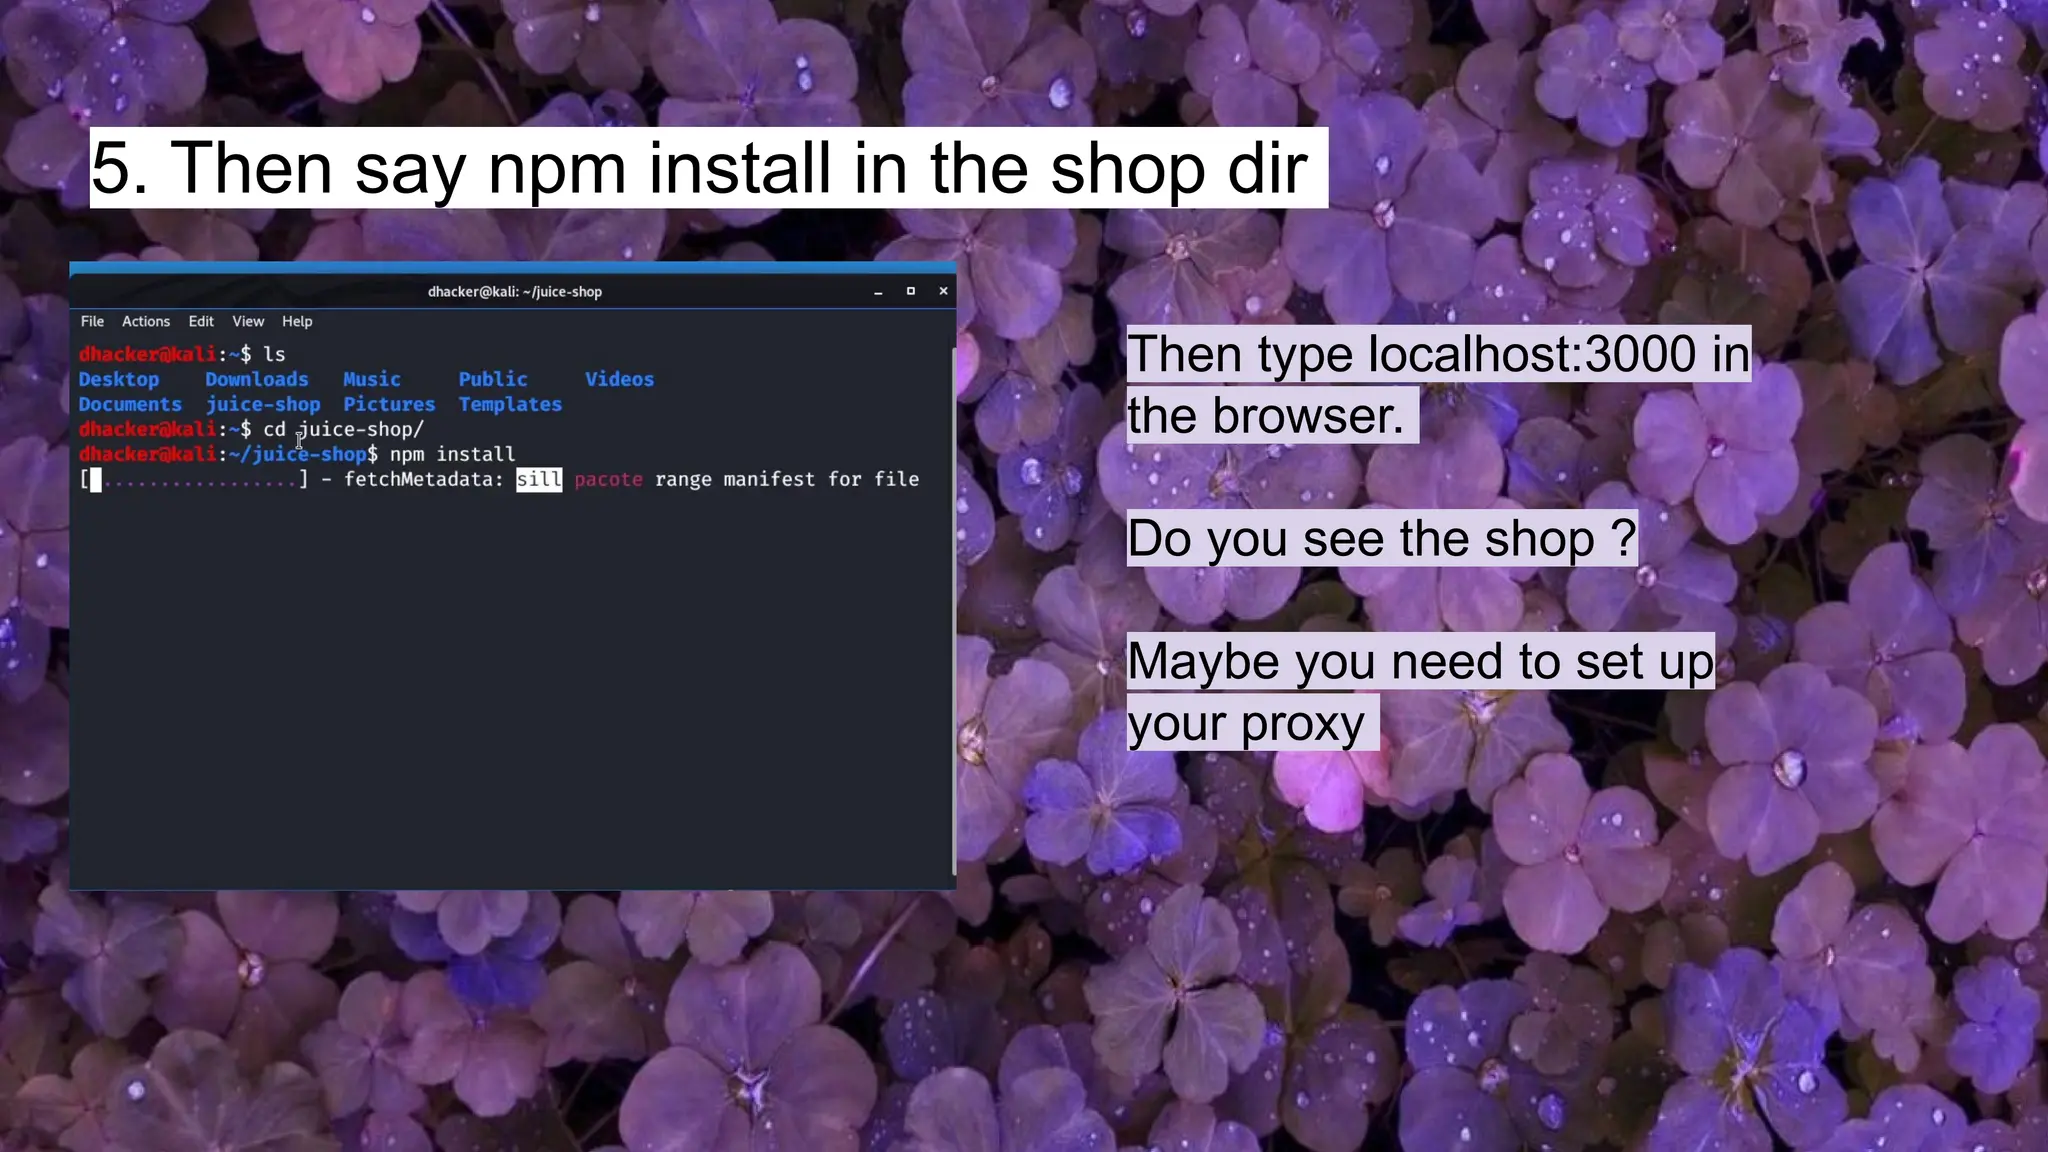Click the highlighted 'sill' log level word
The width and height of the screenshot is (2048, 1152).
point(539,479)
